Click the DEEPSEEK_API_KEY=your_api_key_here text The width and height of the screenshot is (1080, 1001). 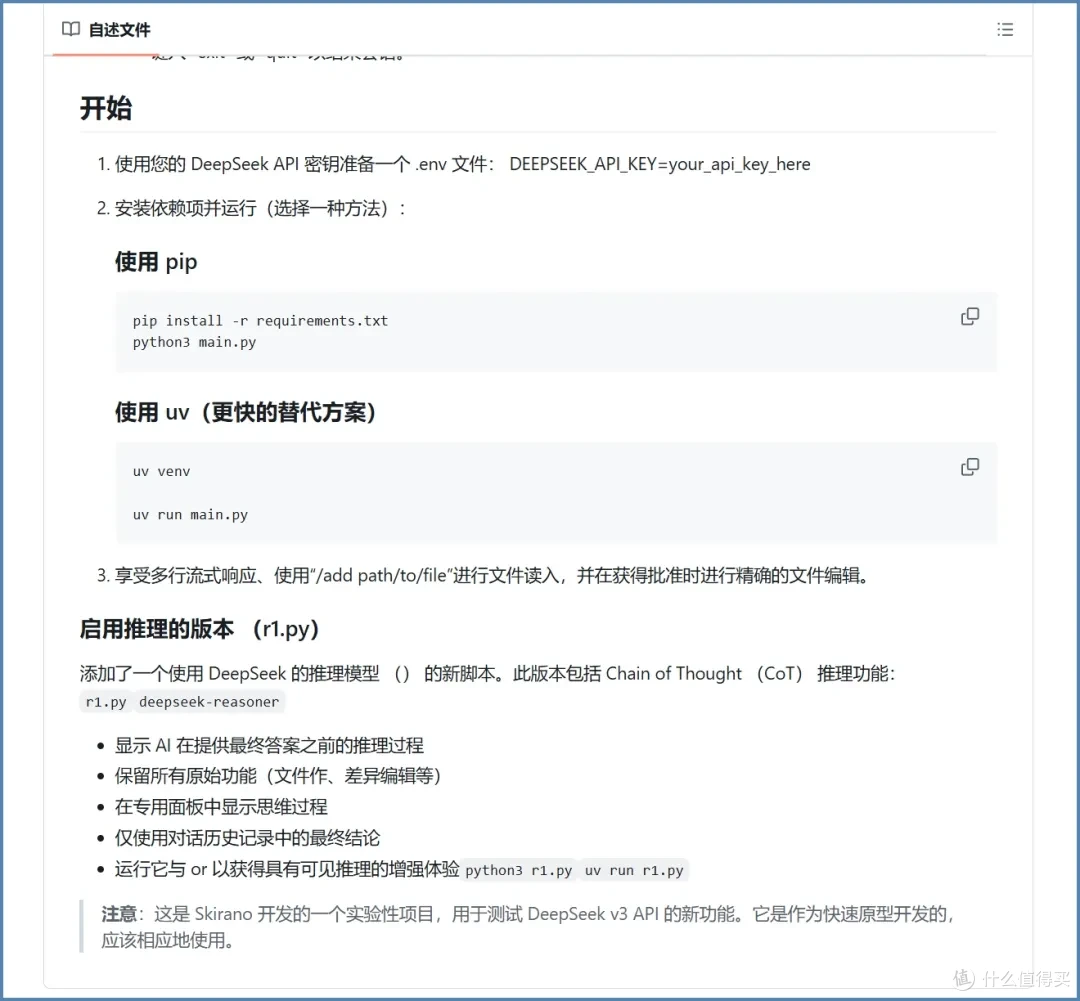click(660, 164)
